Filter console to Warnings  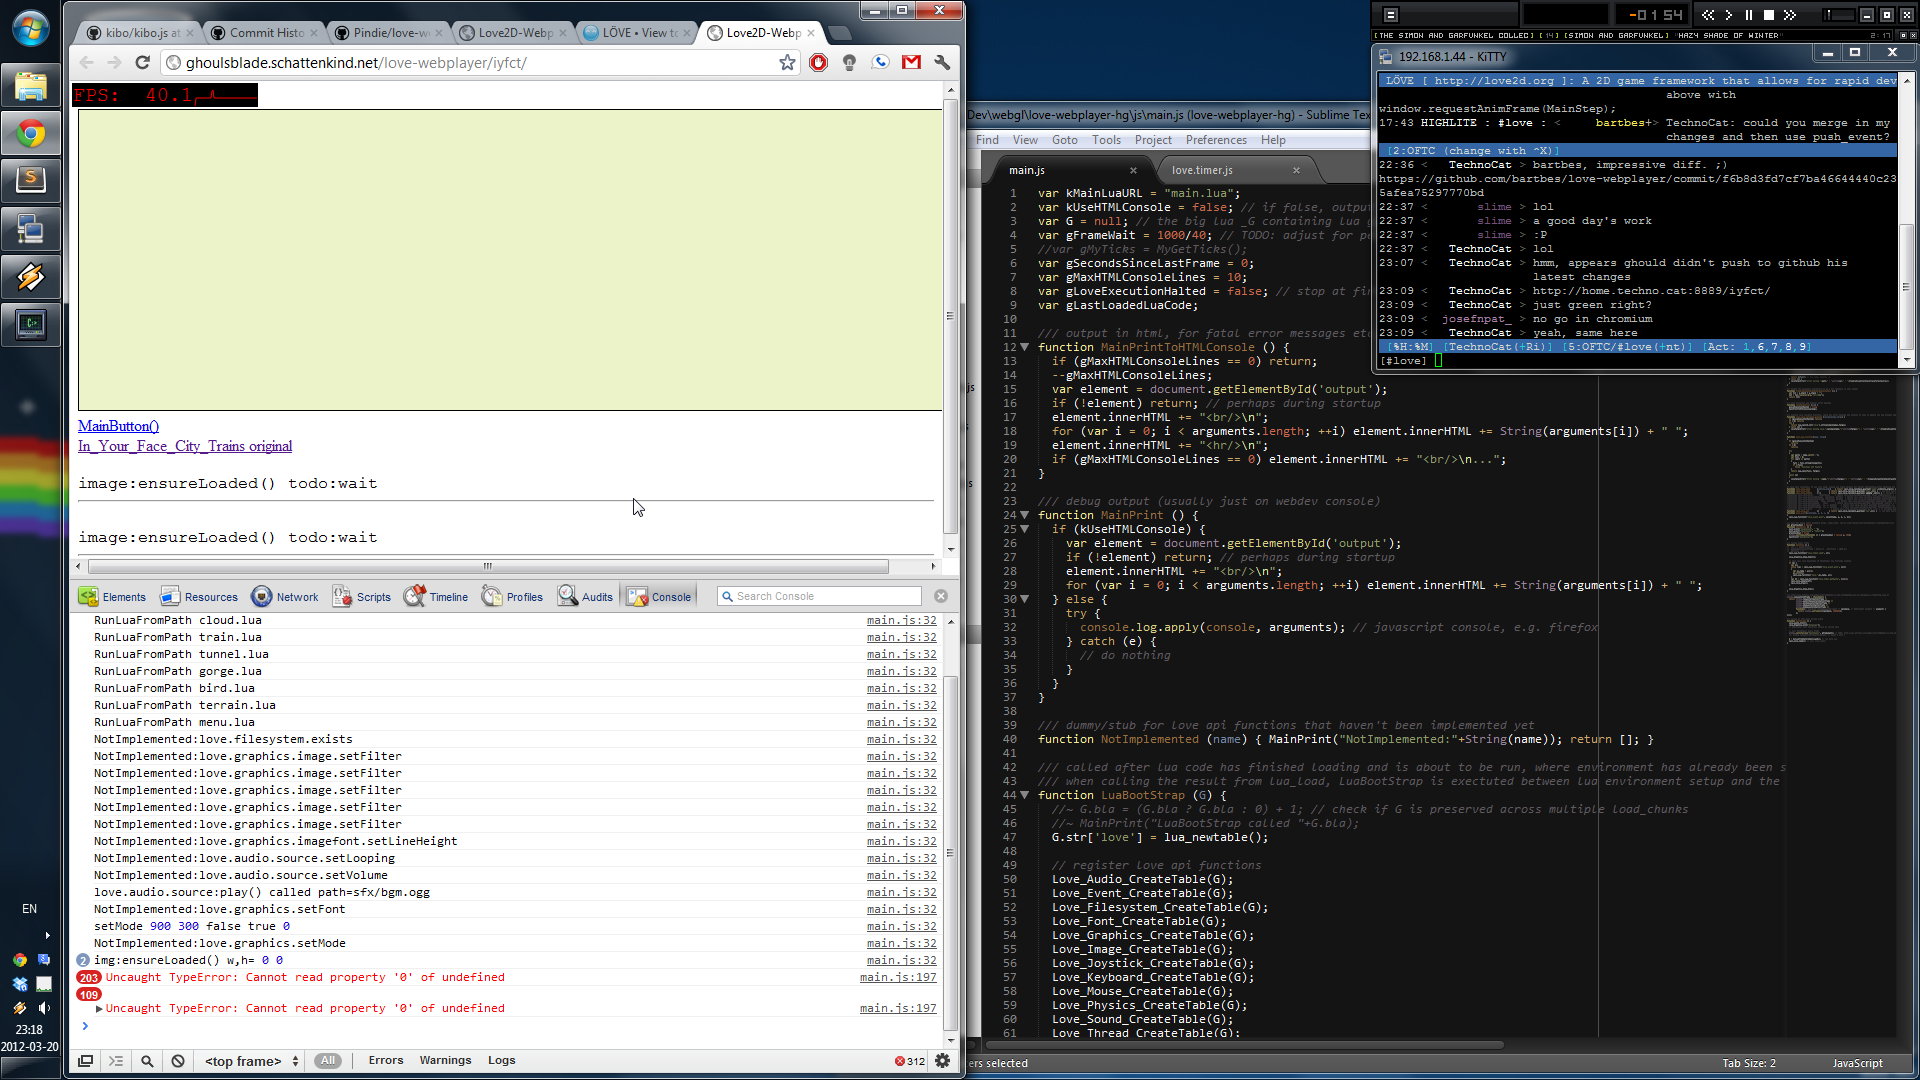(445, 1060)
